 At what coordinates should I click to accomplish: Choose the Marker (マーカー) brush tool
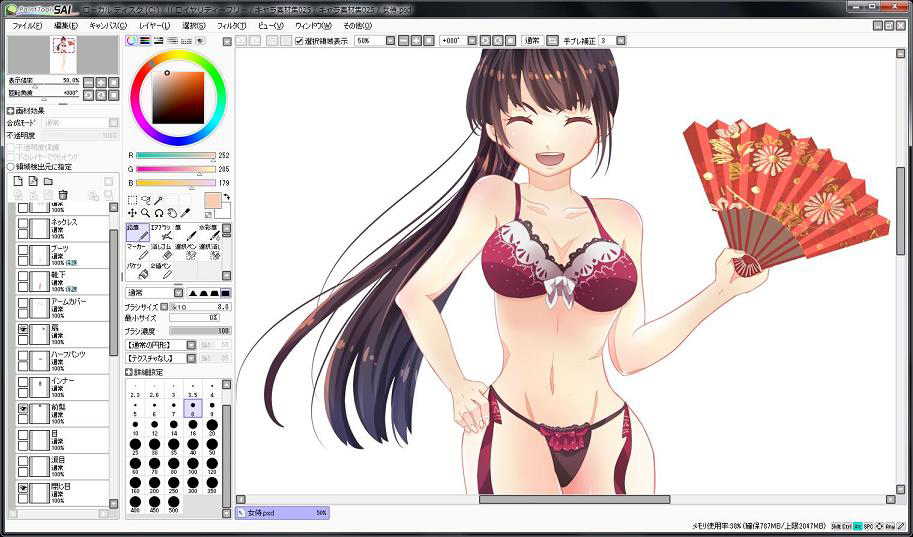pyautogui.click(x=137, y=251)
